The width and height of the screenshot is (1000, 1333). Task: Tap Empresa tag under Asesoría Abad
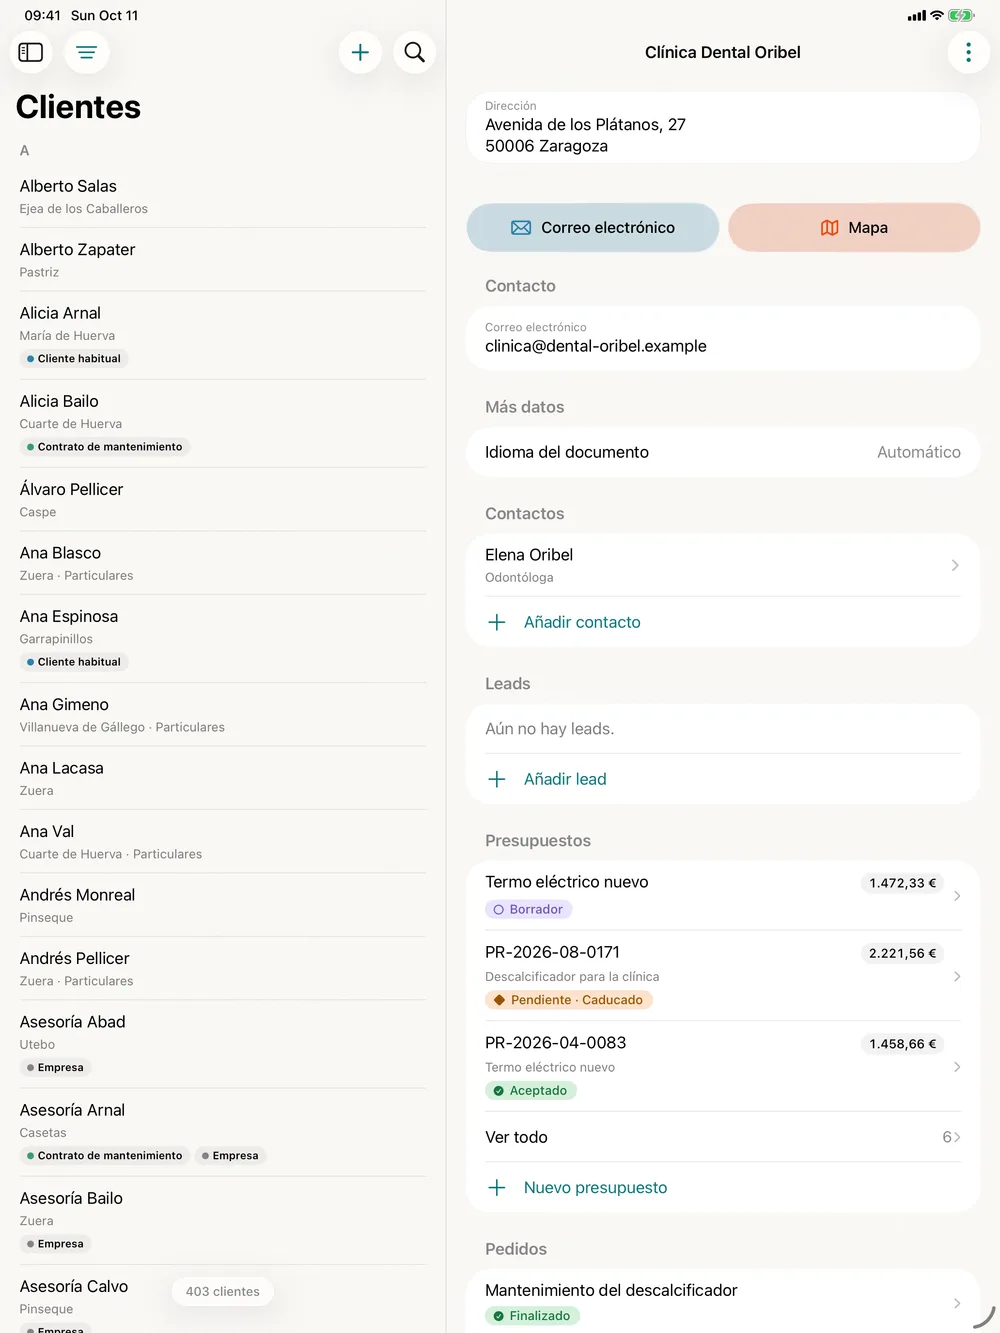[55, 1068]
